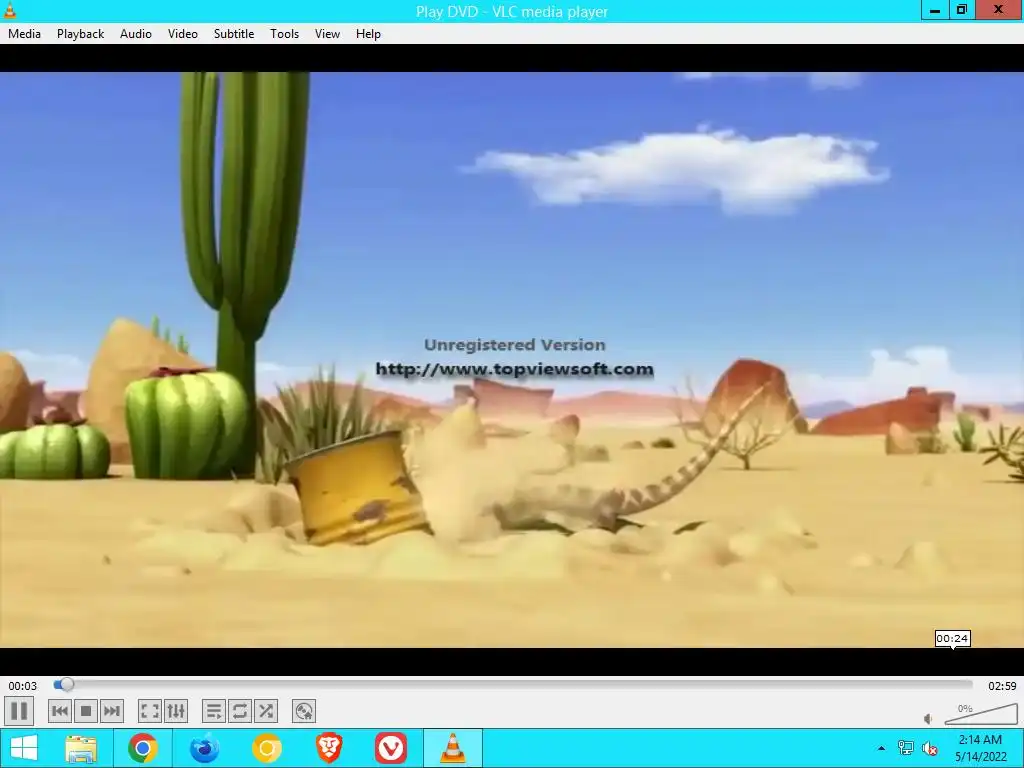Click the elapsed time 00:03 label
This screenshot has width=1024, height=768.
click(22, 686)
